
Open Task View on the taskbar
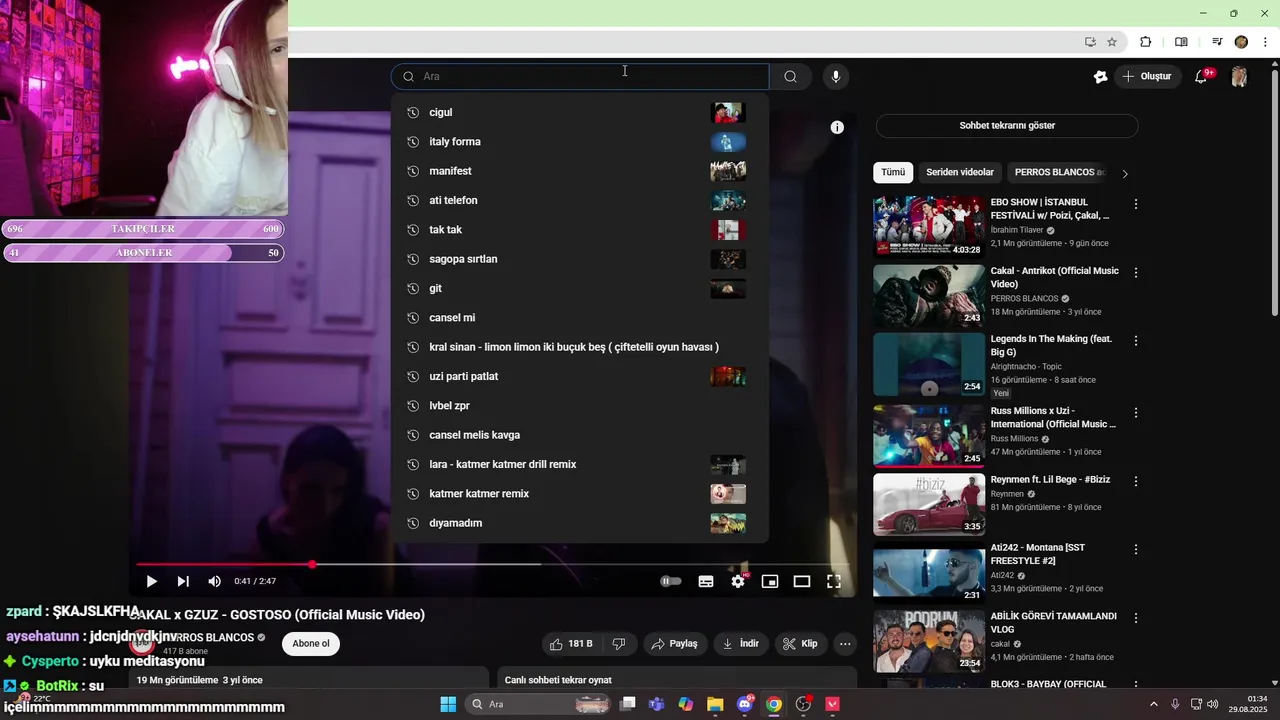[627, 704]
